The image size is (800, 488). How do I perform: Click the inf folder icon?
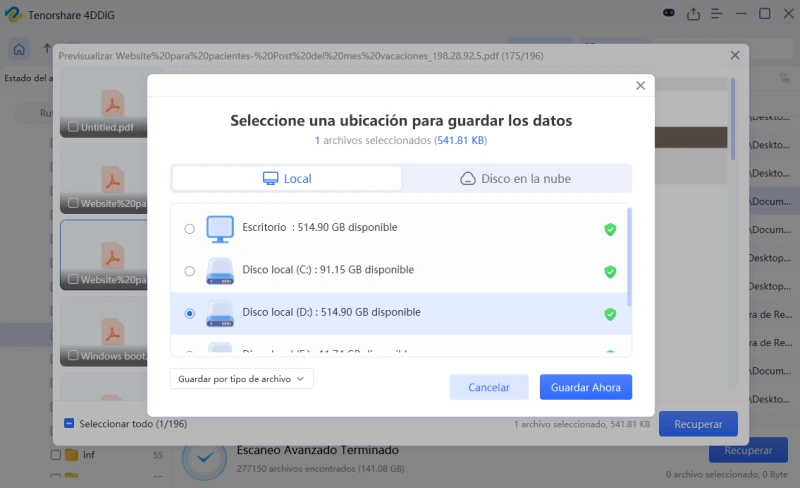71,454
